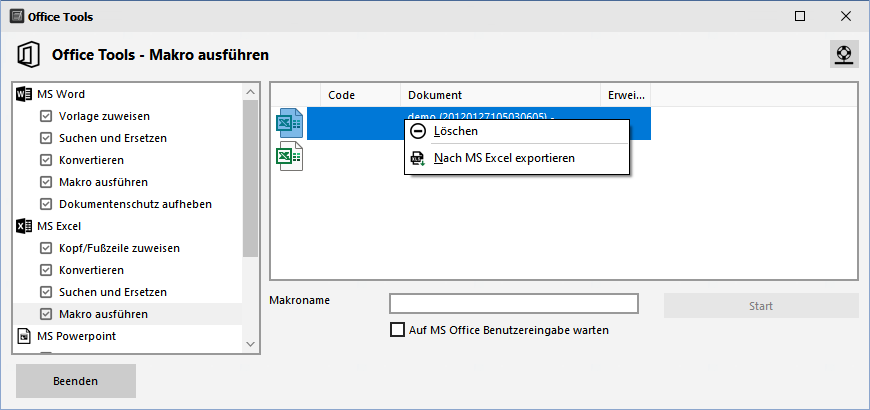
Task: Click the Office Tools logo beside the heading
Action: (27, 55)
